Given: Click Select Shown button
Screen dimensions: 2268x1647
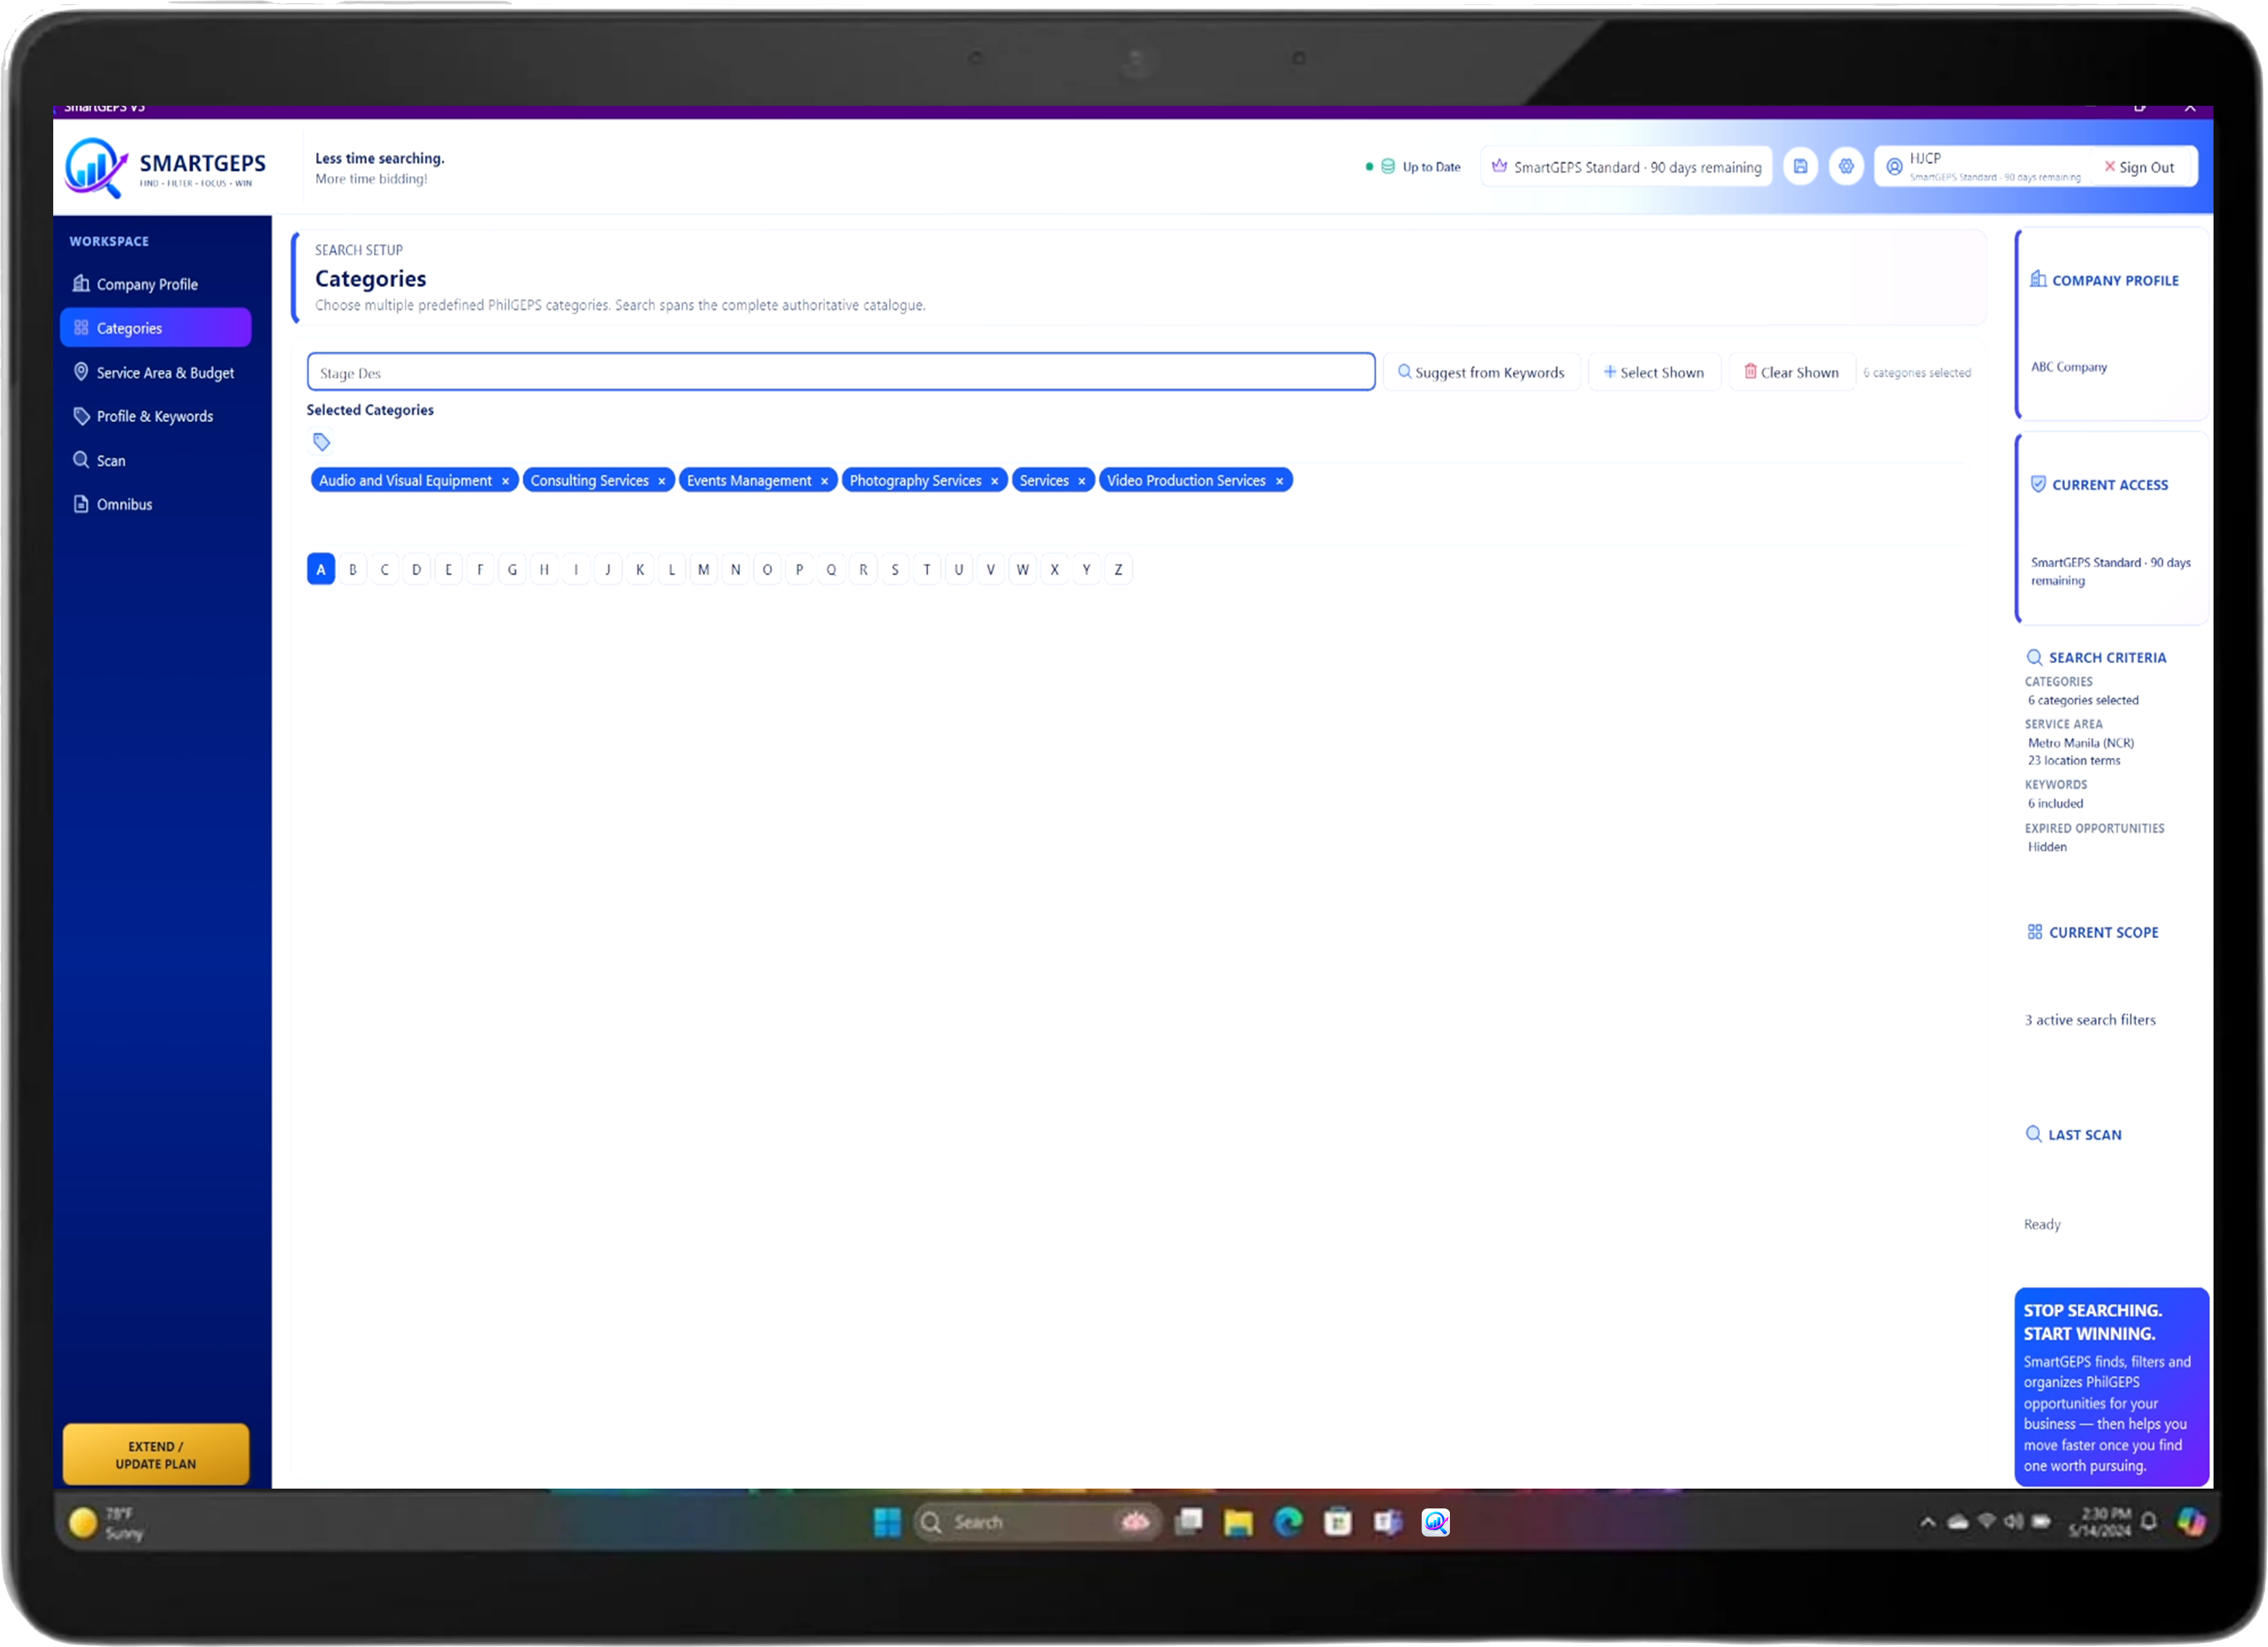Looking at the screenshot, I should 1654,372.
